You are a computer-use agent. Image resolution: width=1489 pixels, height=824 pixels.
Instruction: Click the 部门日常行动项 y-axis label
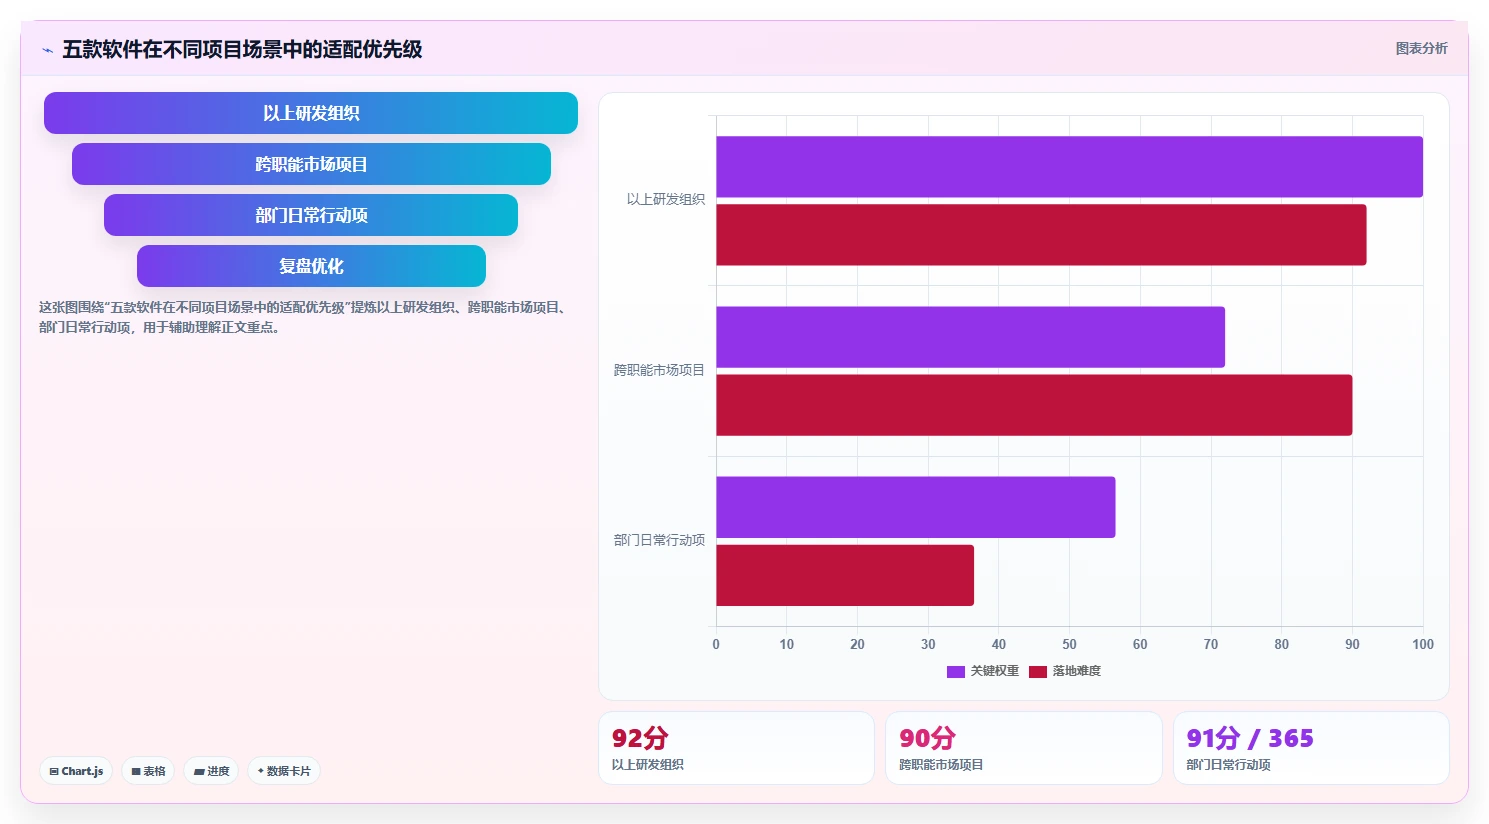pyautogui.click(x=659, y=540)
